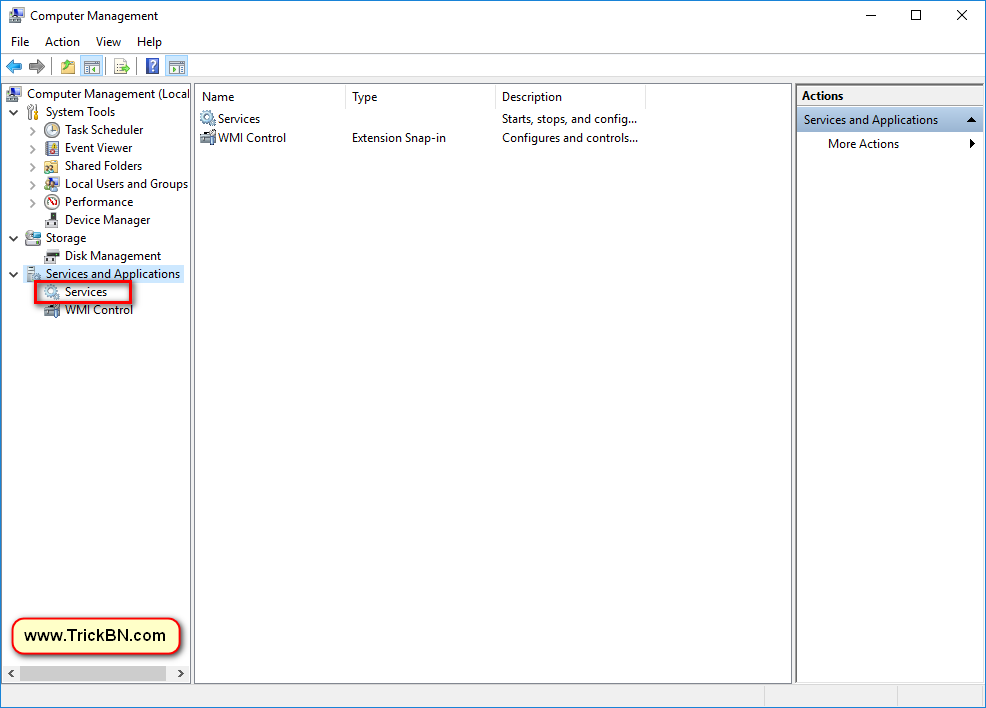Click the title bar Computer Management icon

16,15
